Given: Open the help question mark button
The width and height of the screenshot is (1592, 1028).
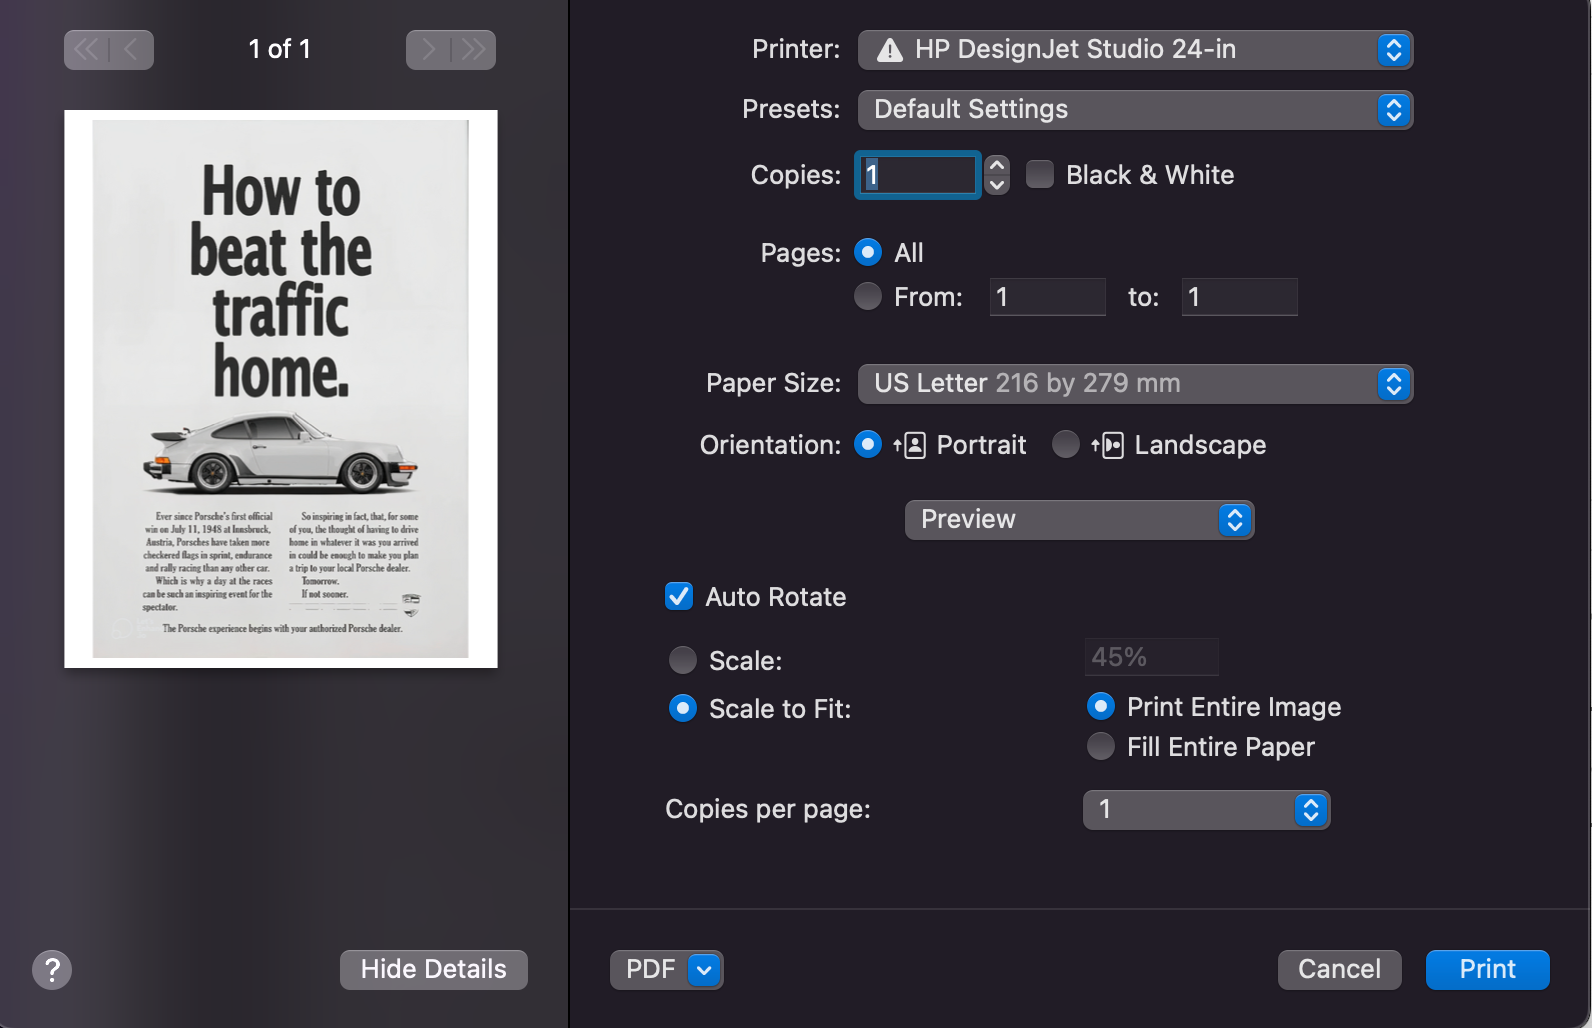Looking at the screenshot, I should click(x=52, y=969).
